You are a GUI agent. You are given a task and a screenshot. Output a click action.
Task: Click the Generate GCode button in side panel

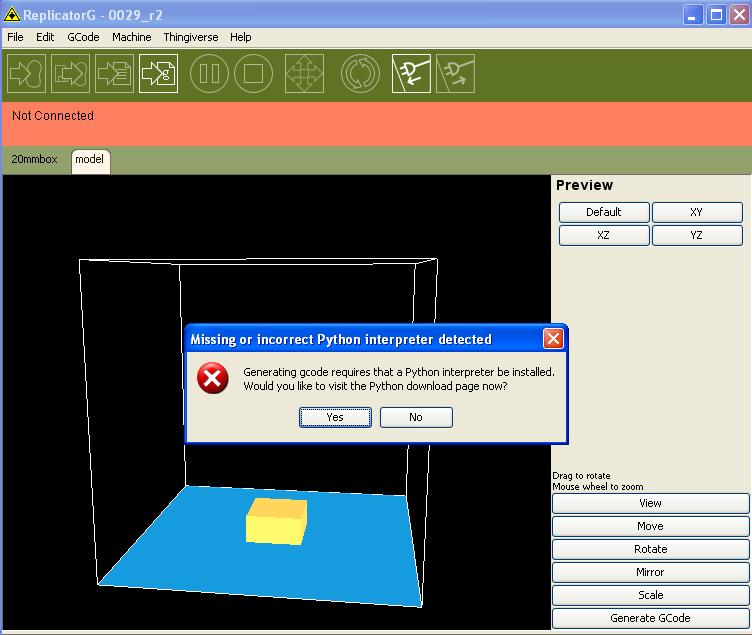(650, 618)
